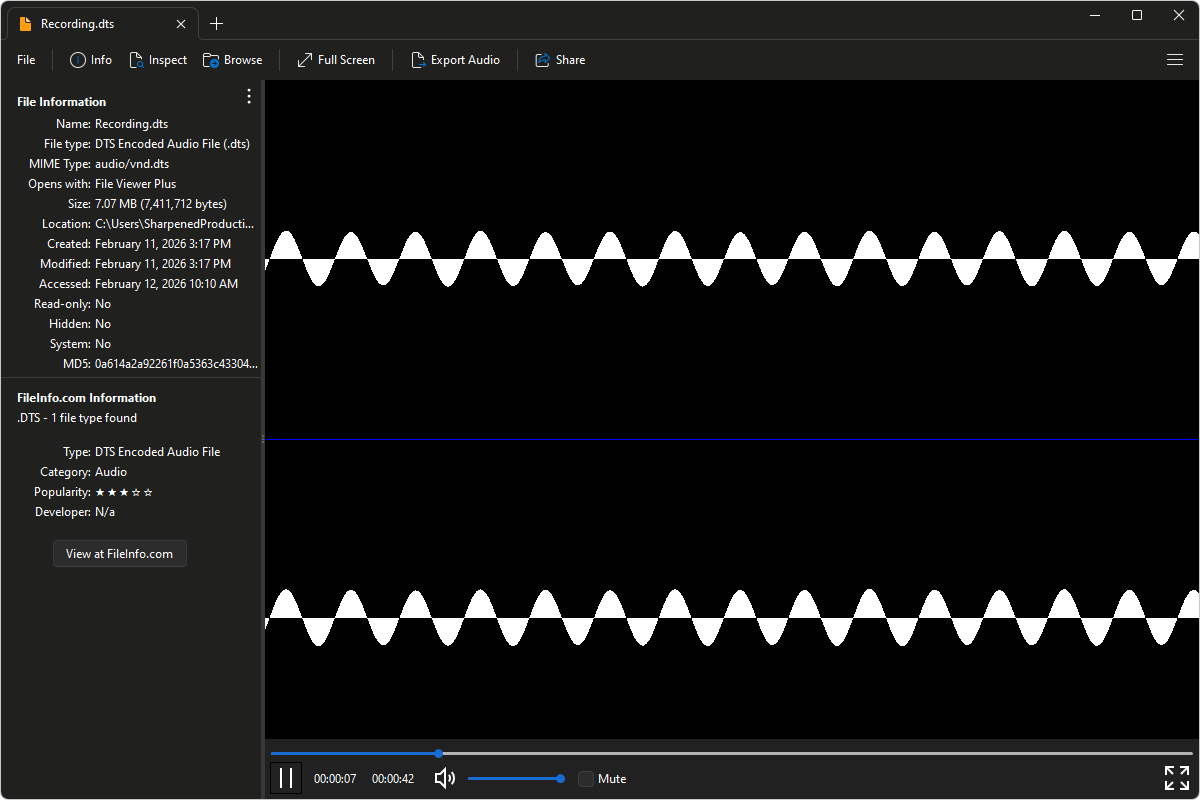Click the playback progress bar
This screenshot has width=1200, height=800.
pos(600,753)
